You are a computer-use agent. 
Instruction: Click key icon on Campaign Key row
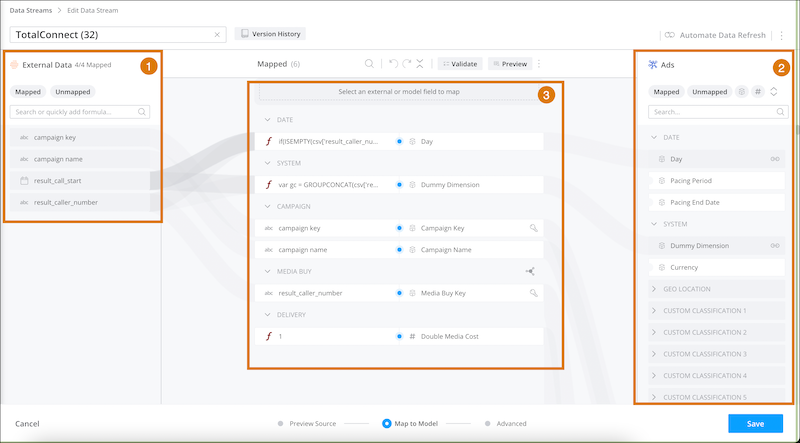point(533,228)
